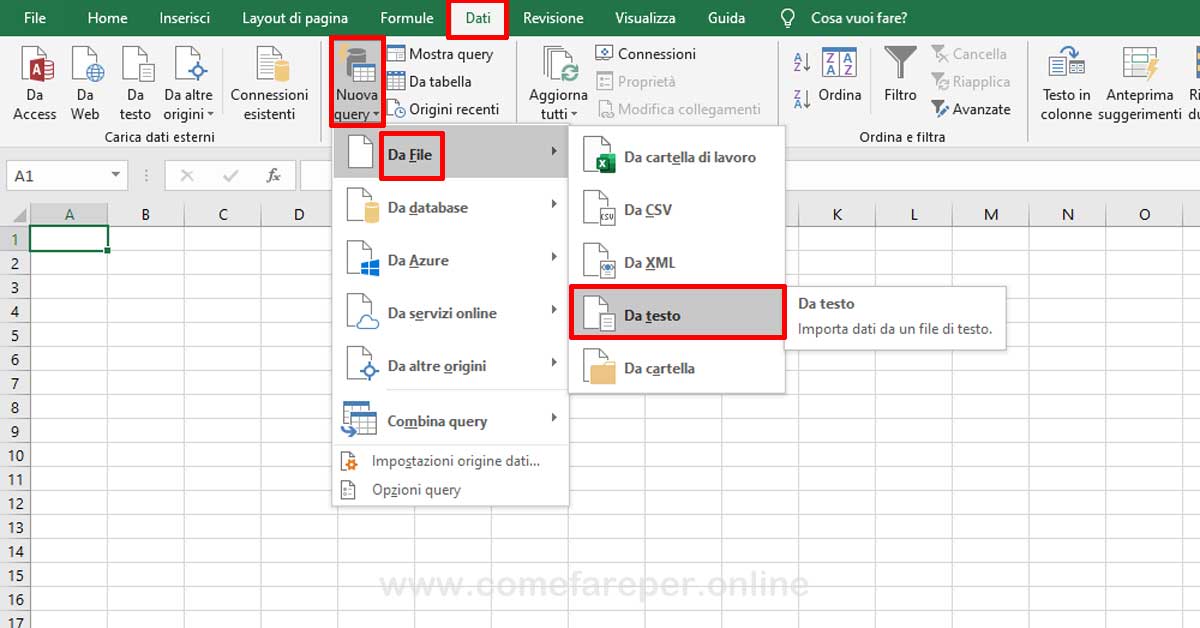This screenshot has width=1200, height=628.
Task: Select cell A1 in the worksheet
Action: (x=69, y=238)
